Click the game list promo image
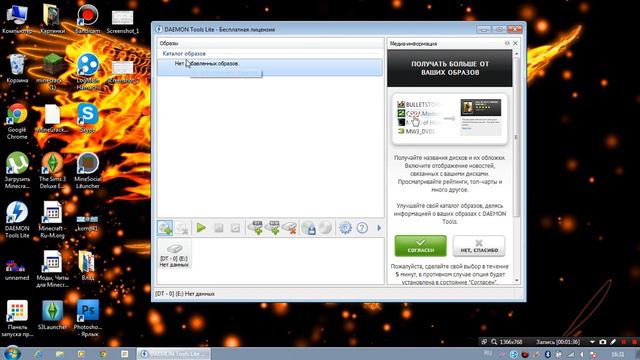Viewport: 640px width, 360px height. 449,119
